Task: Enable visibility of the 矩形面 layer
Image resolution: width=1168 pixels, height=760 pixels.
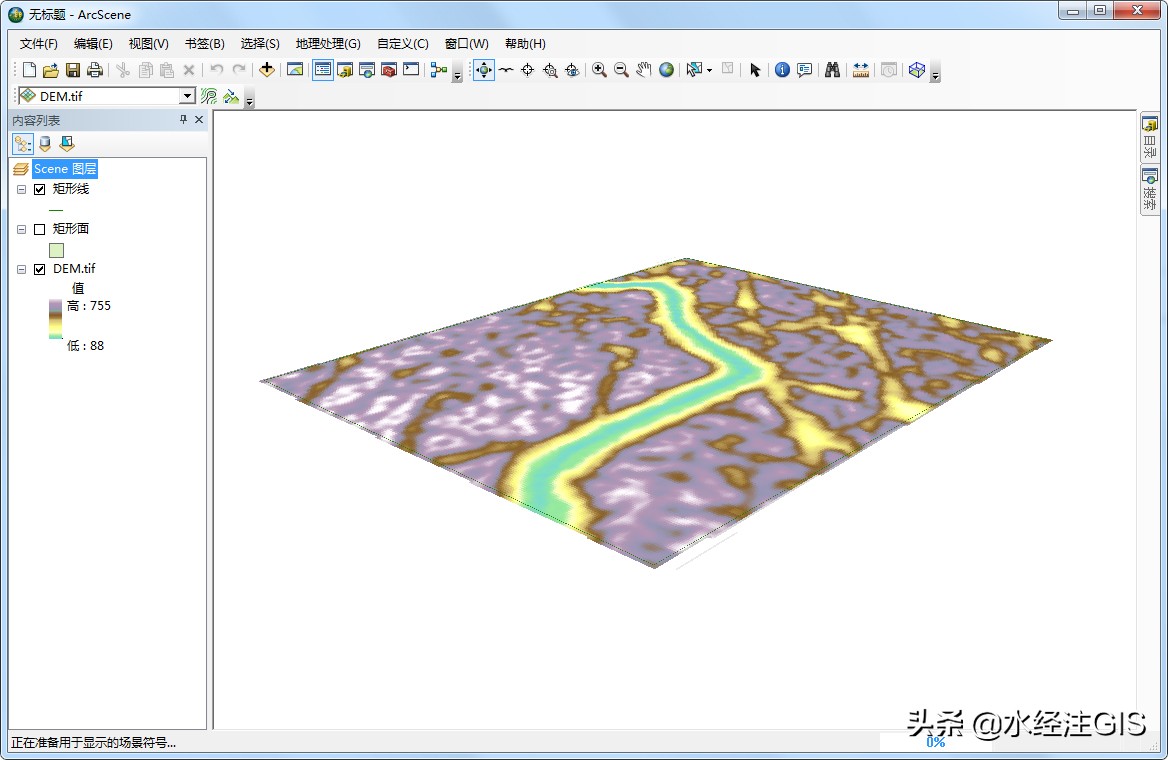Action: pyautogui.click(x=39, y=228)
